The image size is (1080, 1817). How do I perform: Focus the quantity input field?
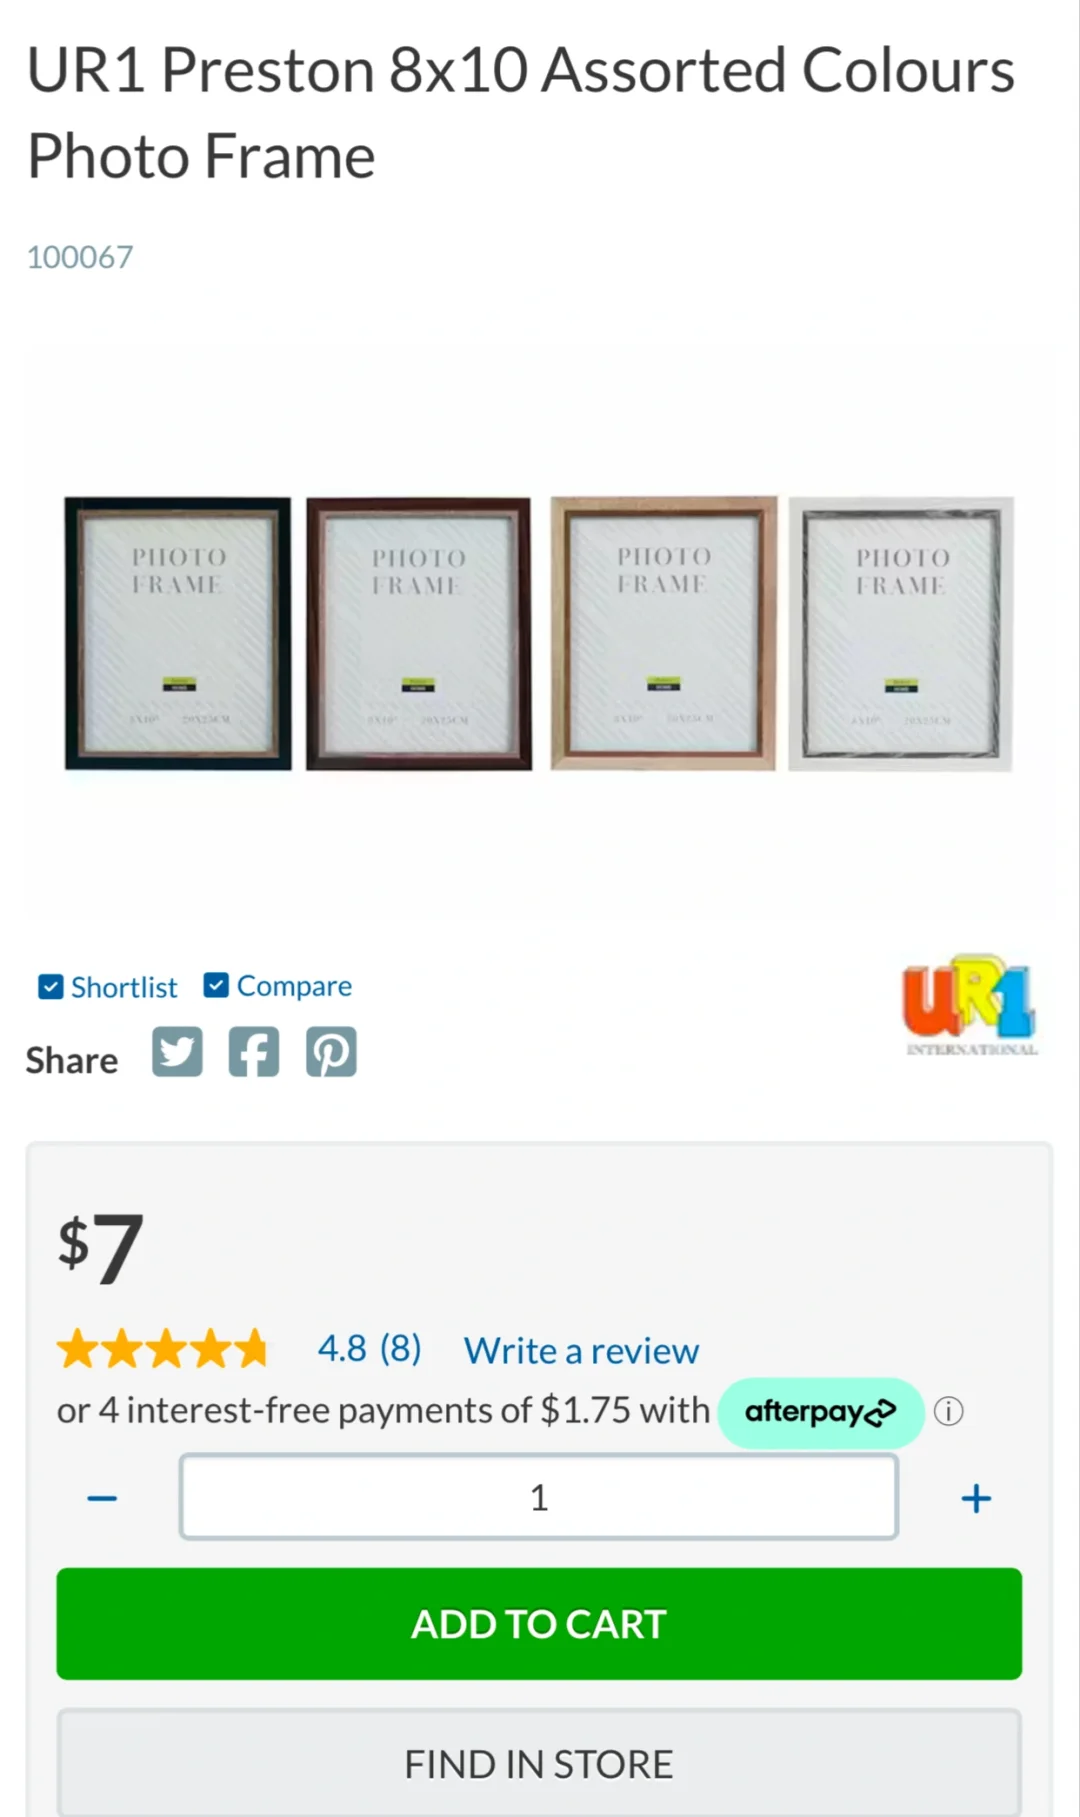pyautogui.click(x=539, y=1497)
